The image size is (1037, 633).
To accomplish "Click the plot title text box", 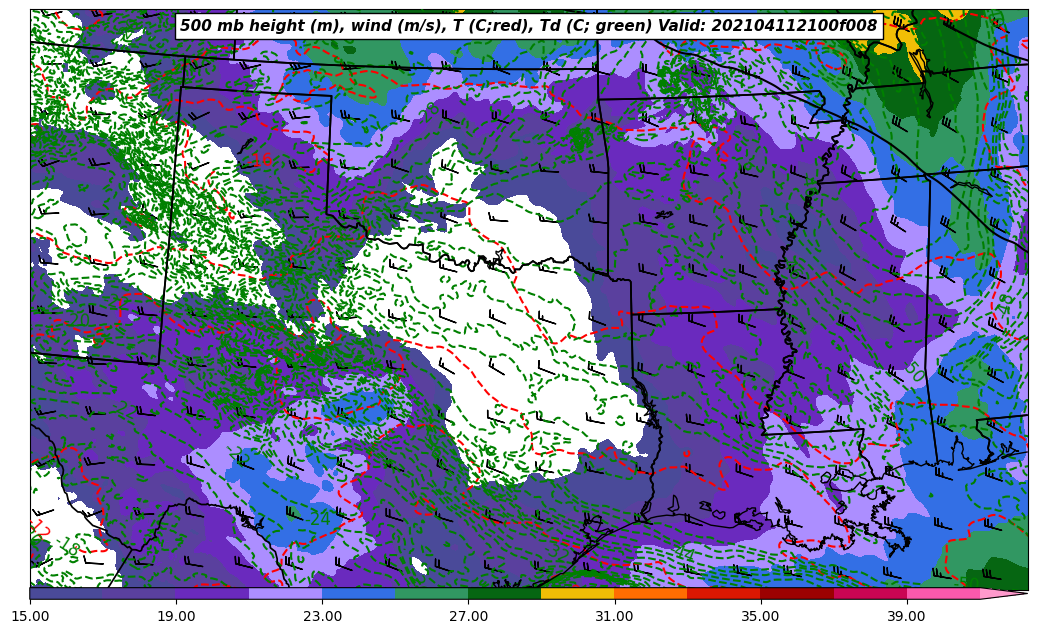I will (x=528, y=26).
